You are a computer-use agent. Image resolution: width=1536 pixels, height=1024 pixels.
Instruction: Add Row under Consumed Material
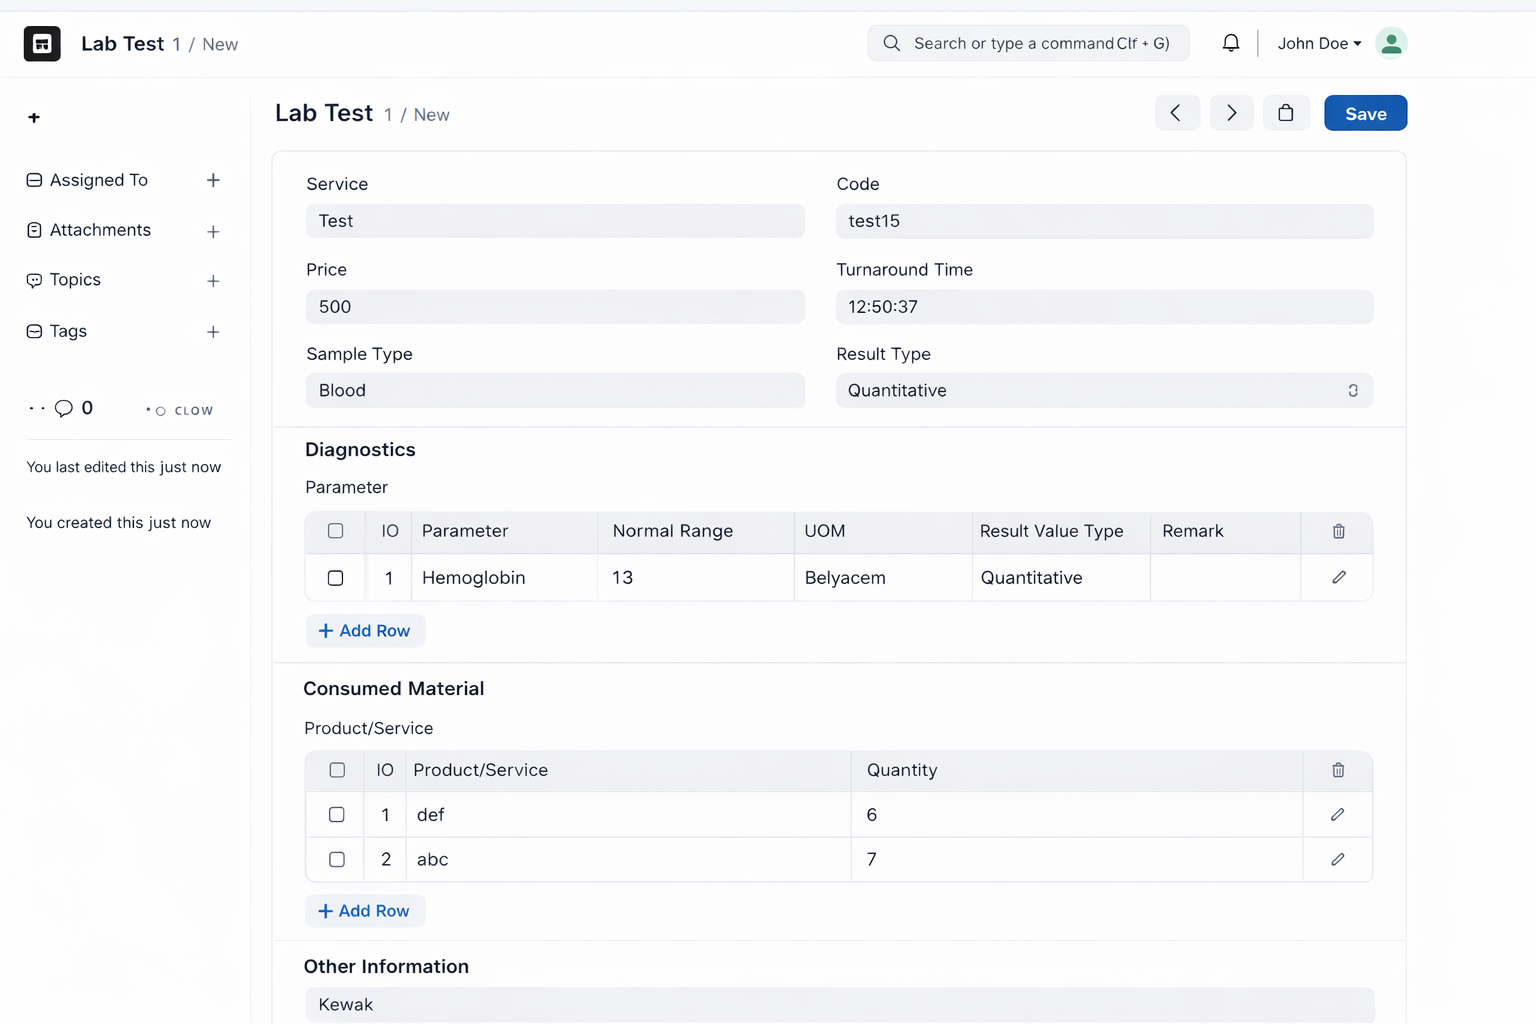point(364,911)
